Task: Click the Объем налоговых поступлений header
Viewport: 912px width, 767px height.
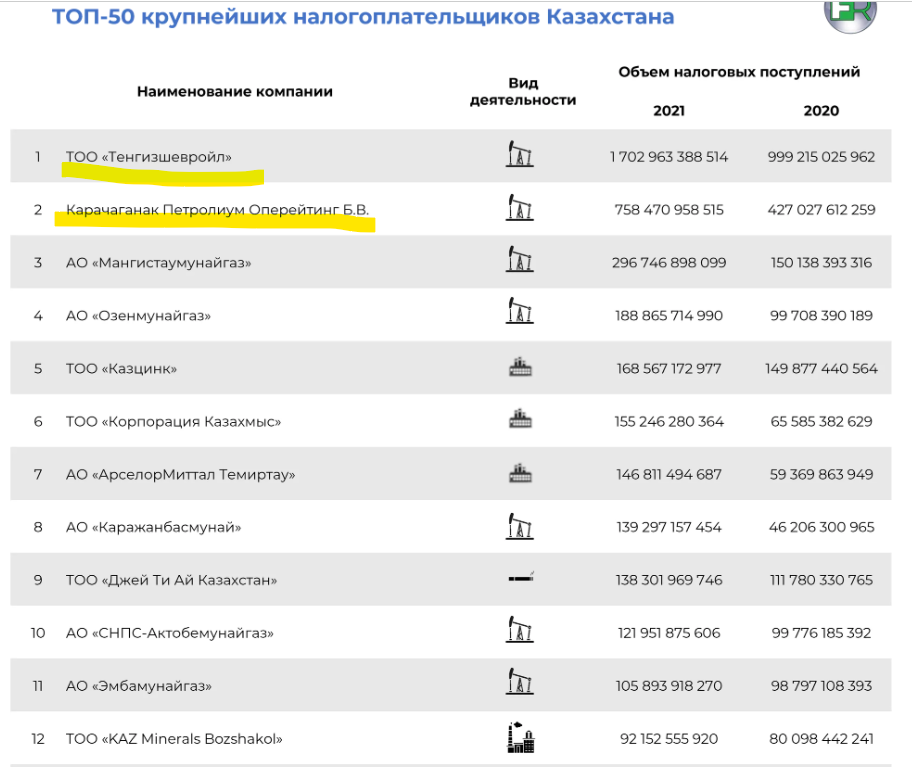Action: pyautogui.click(x=739, y=72)
